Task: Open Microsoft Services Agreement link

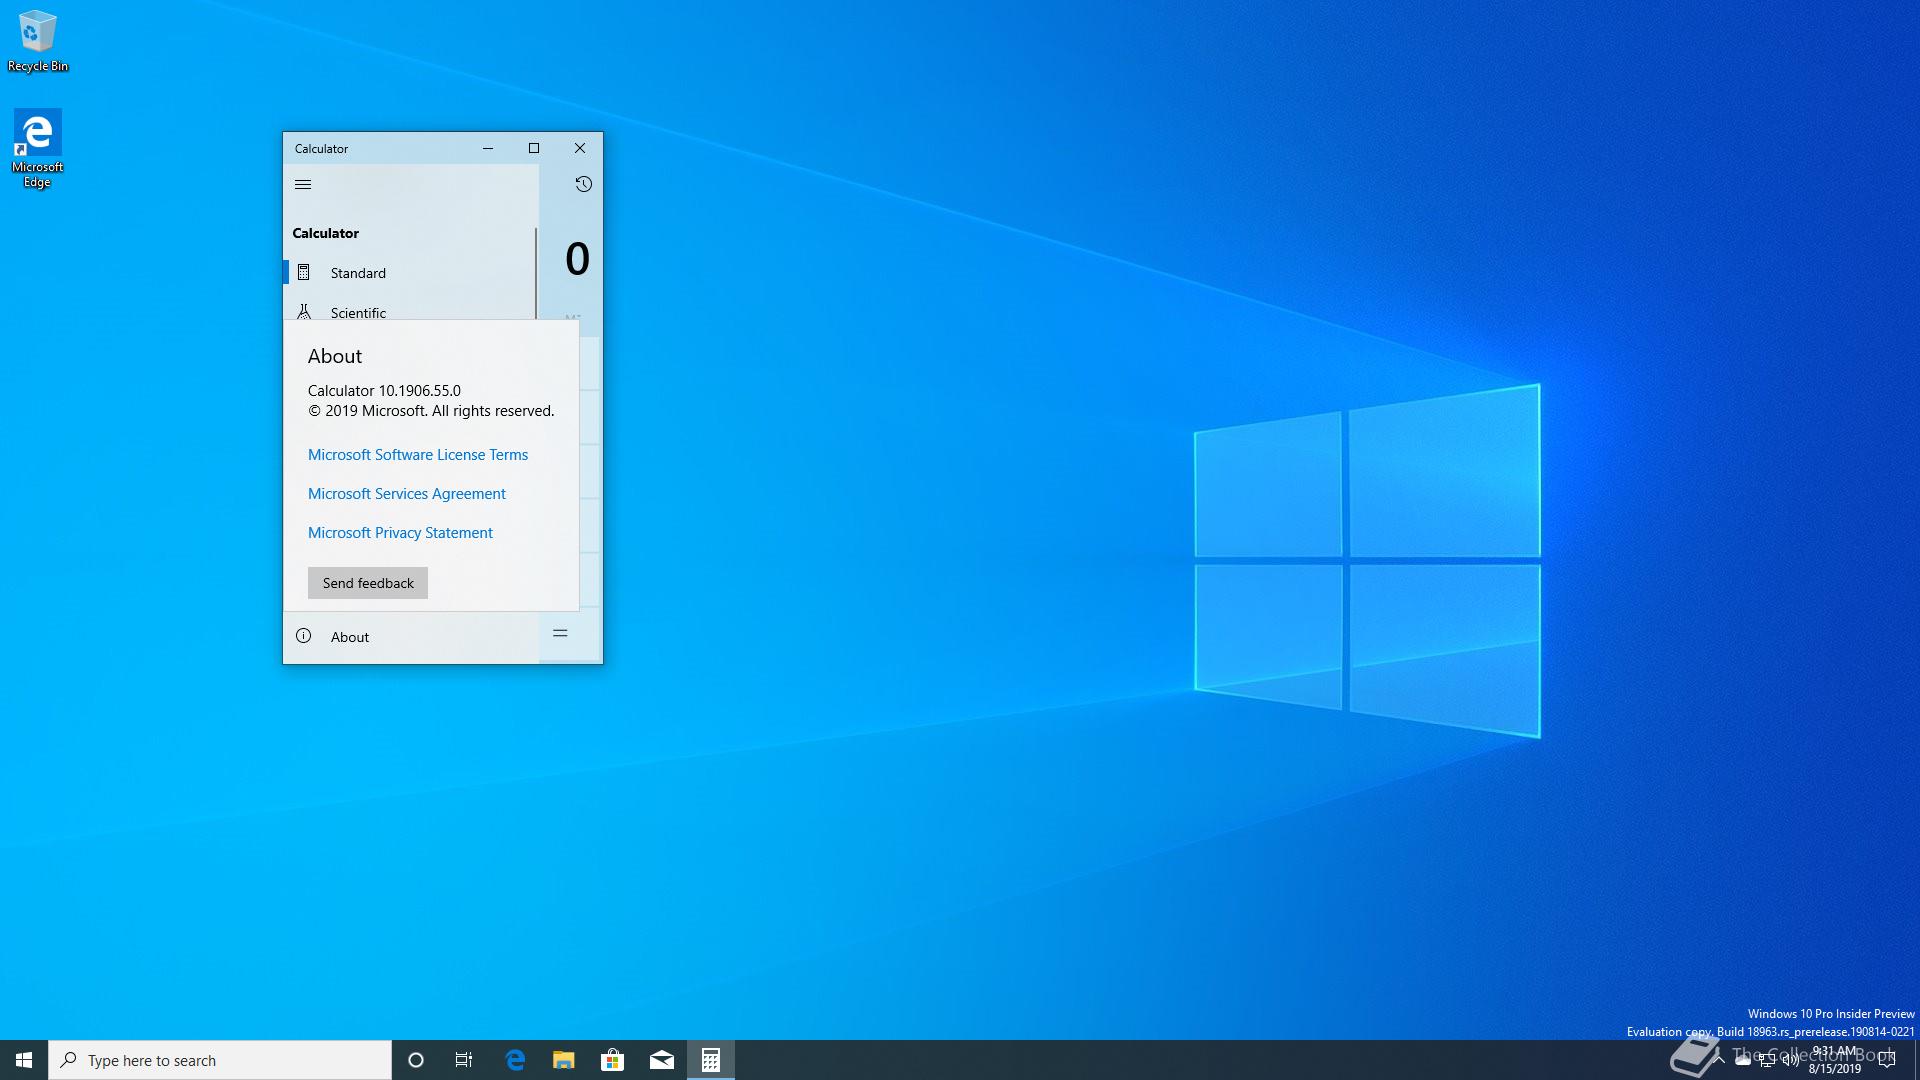Action: [407, 494]
